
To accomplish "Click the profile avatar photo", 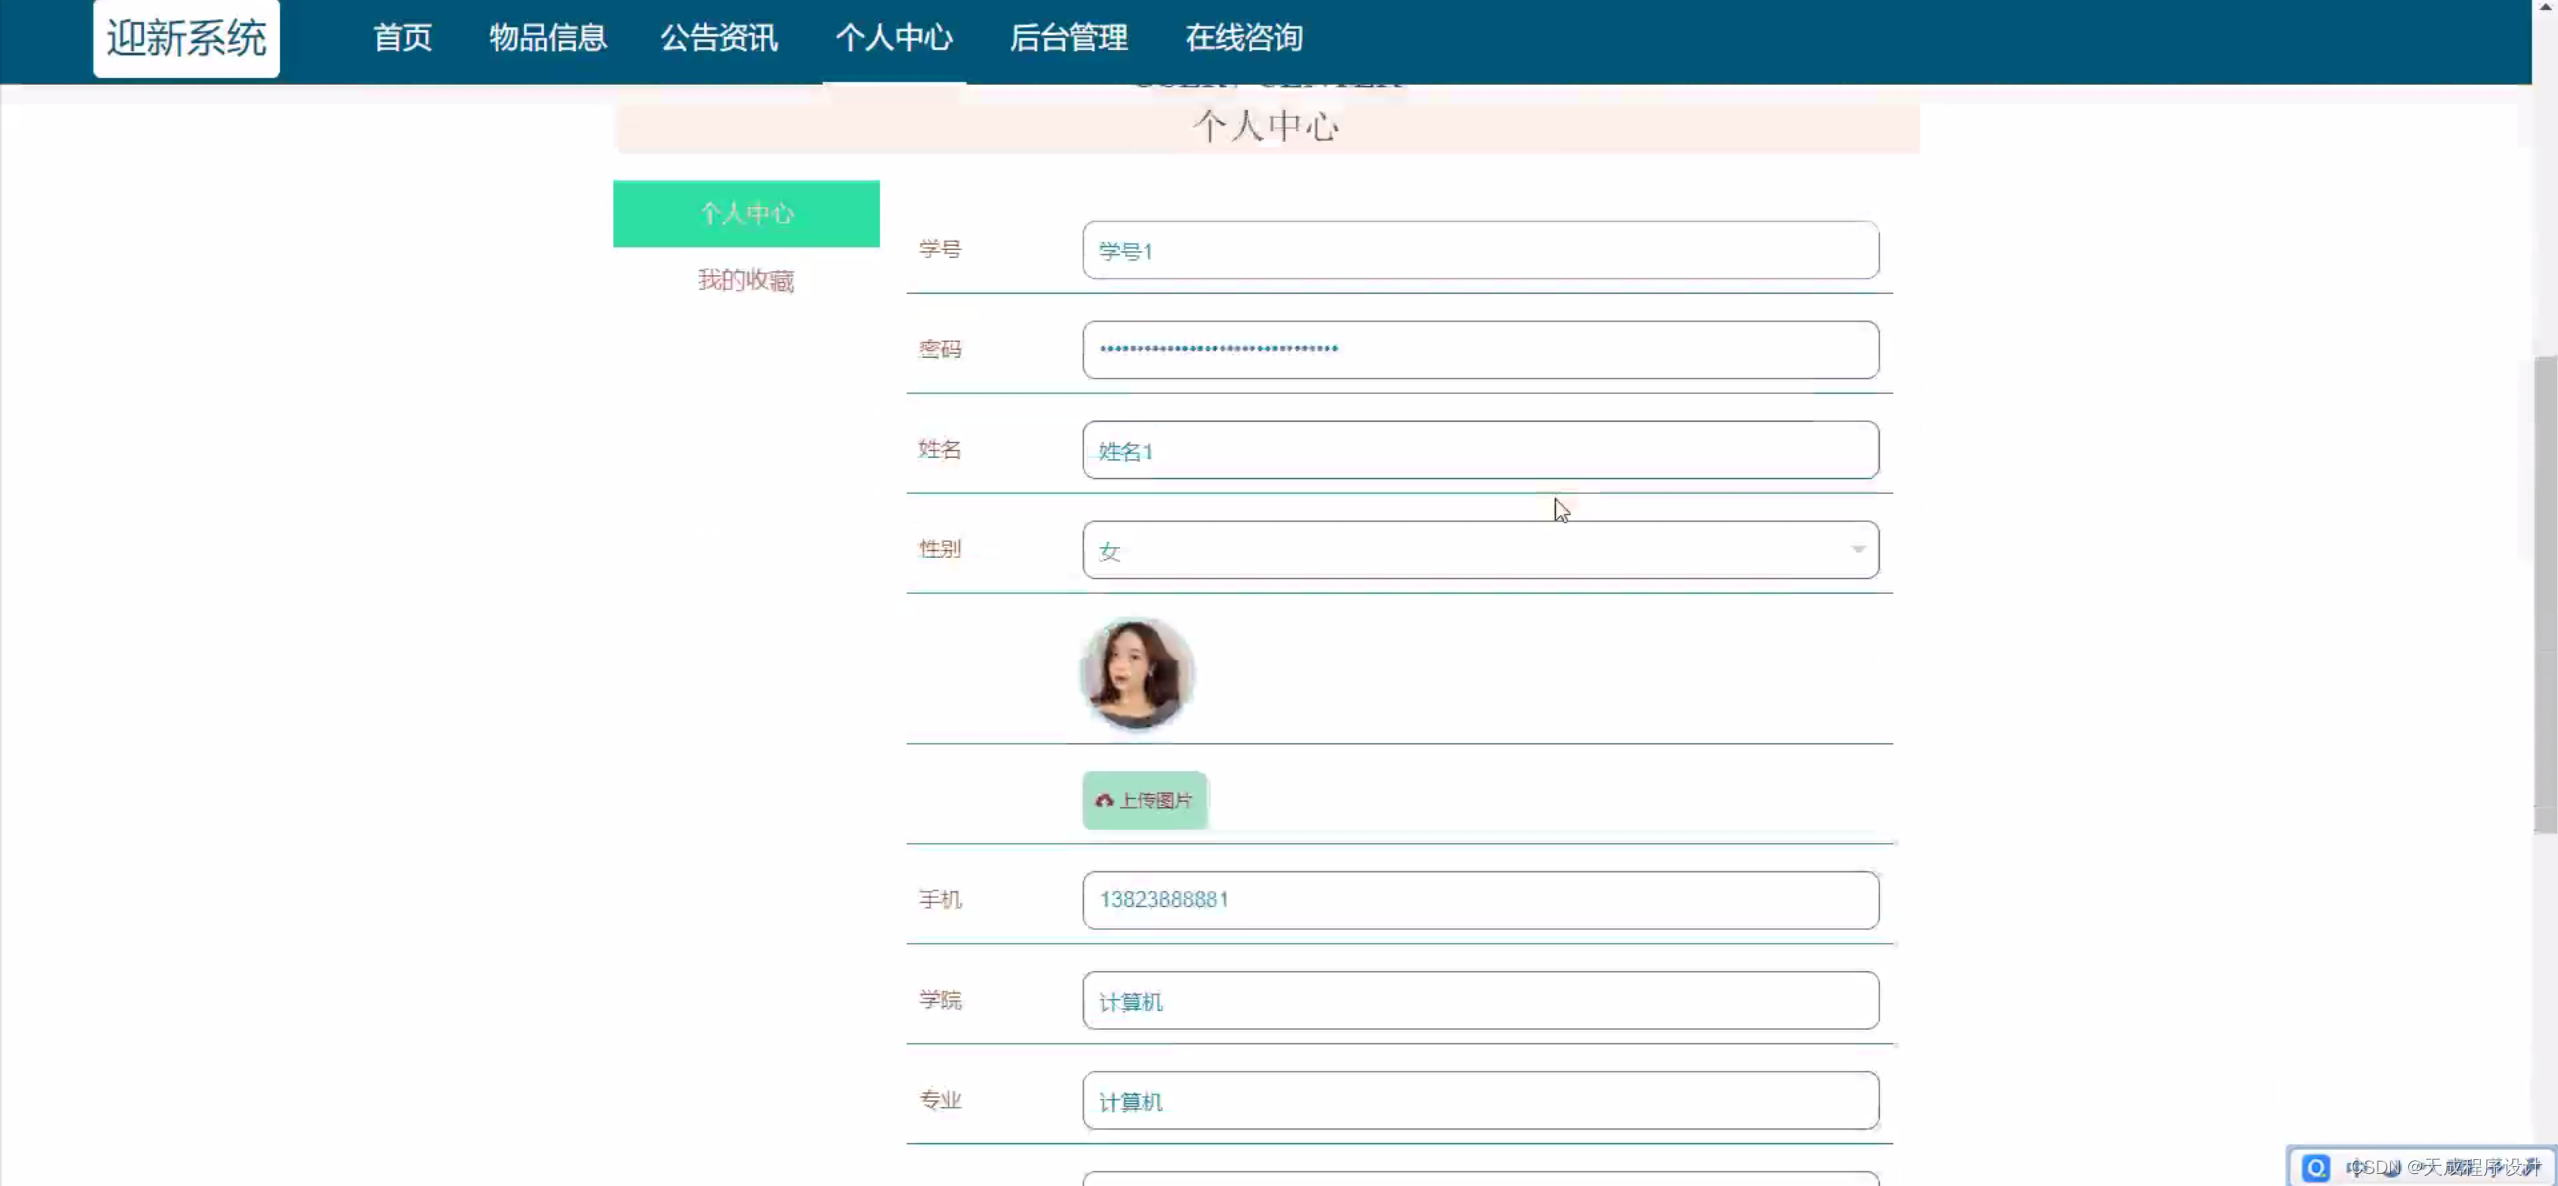I will (1138, 673).
